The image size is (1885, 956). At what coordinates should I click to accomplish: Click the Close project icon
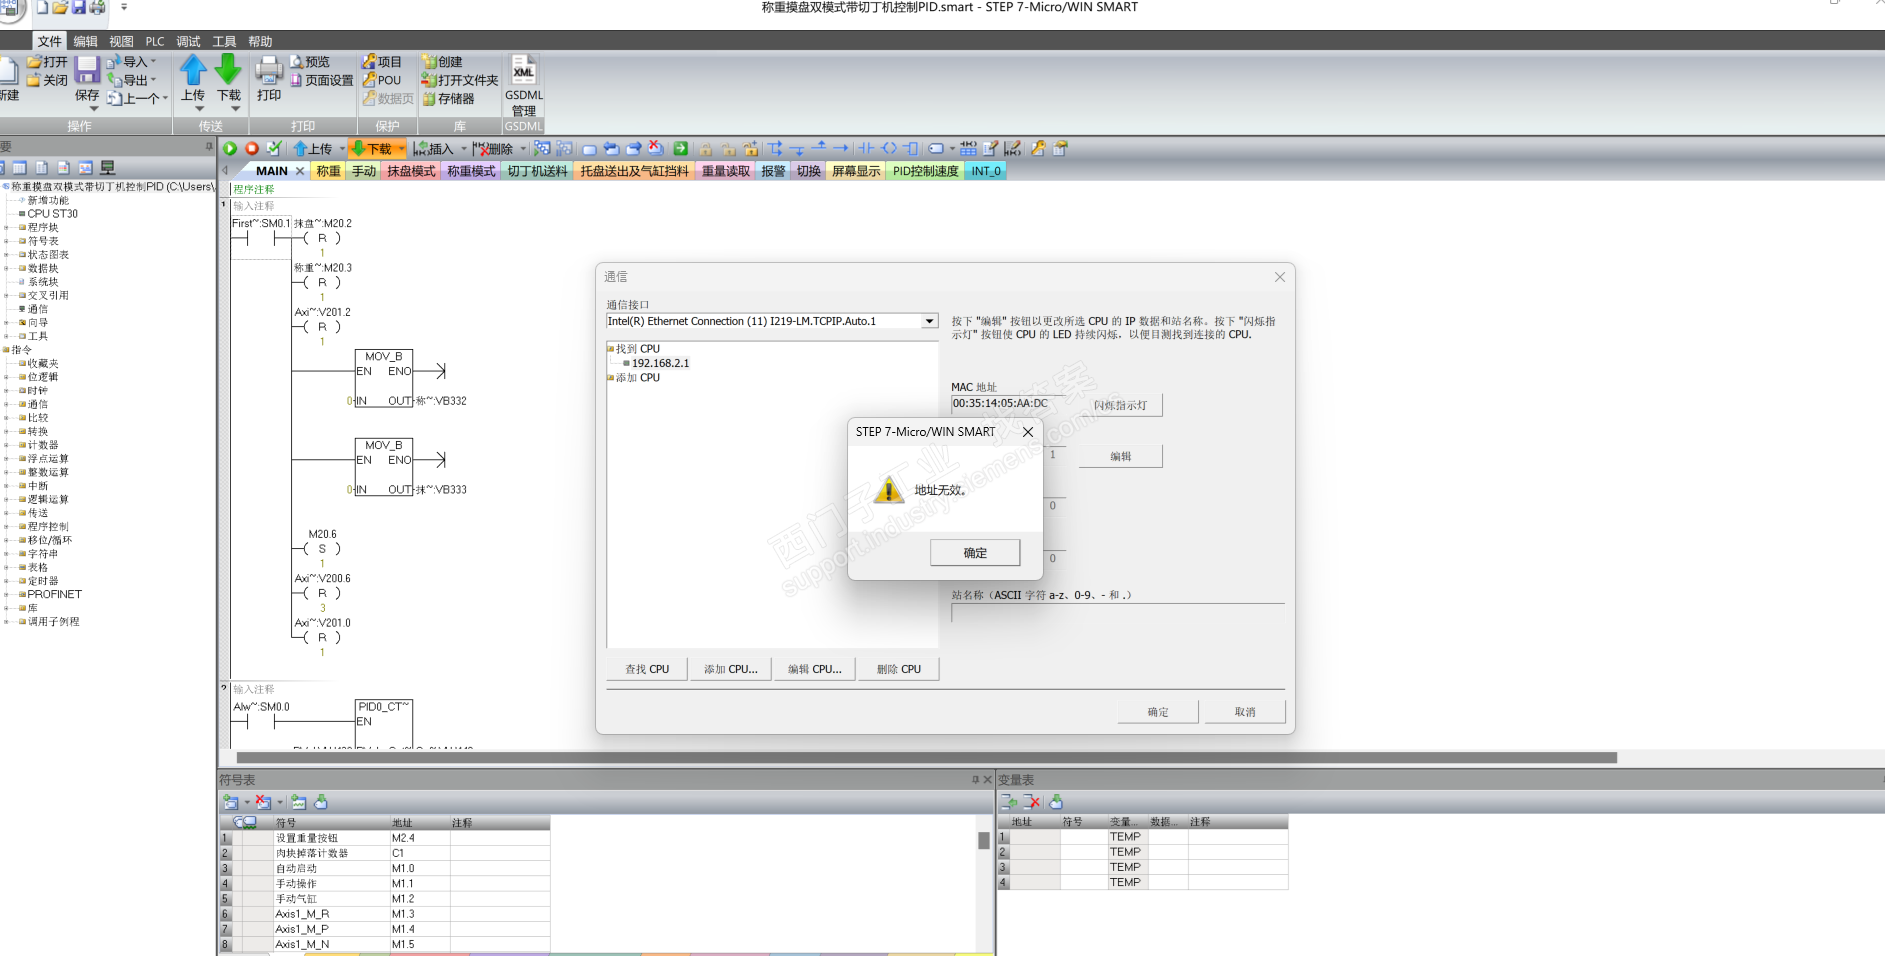point(35,80)
